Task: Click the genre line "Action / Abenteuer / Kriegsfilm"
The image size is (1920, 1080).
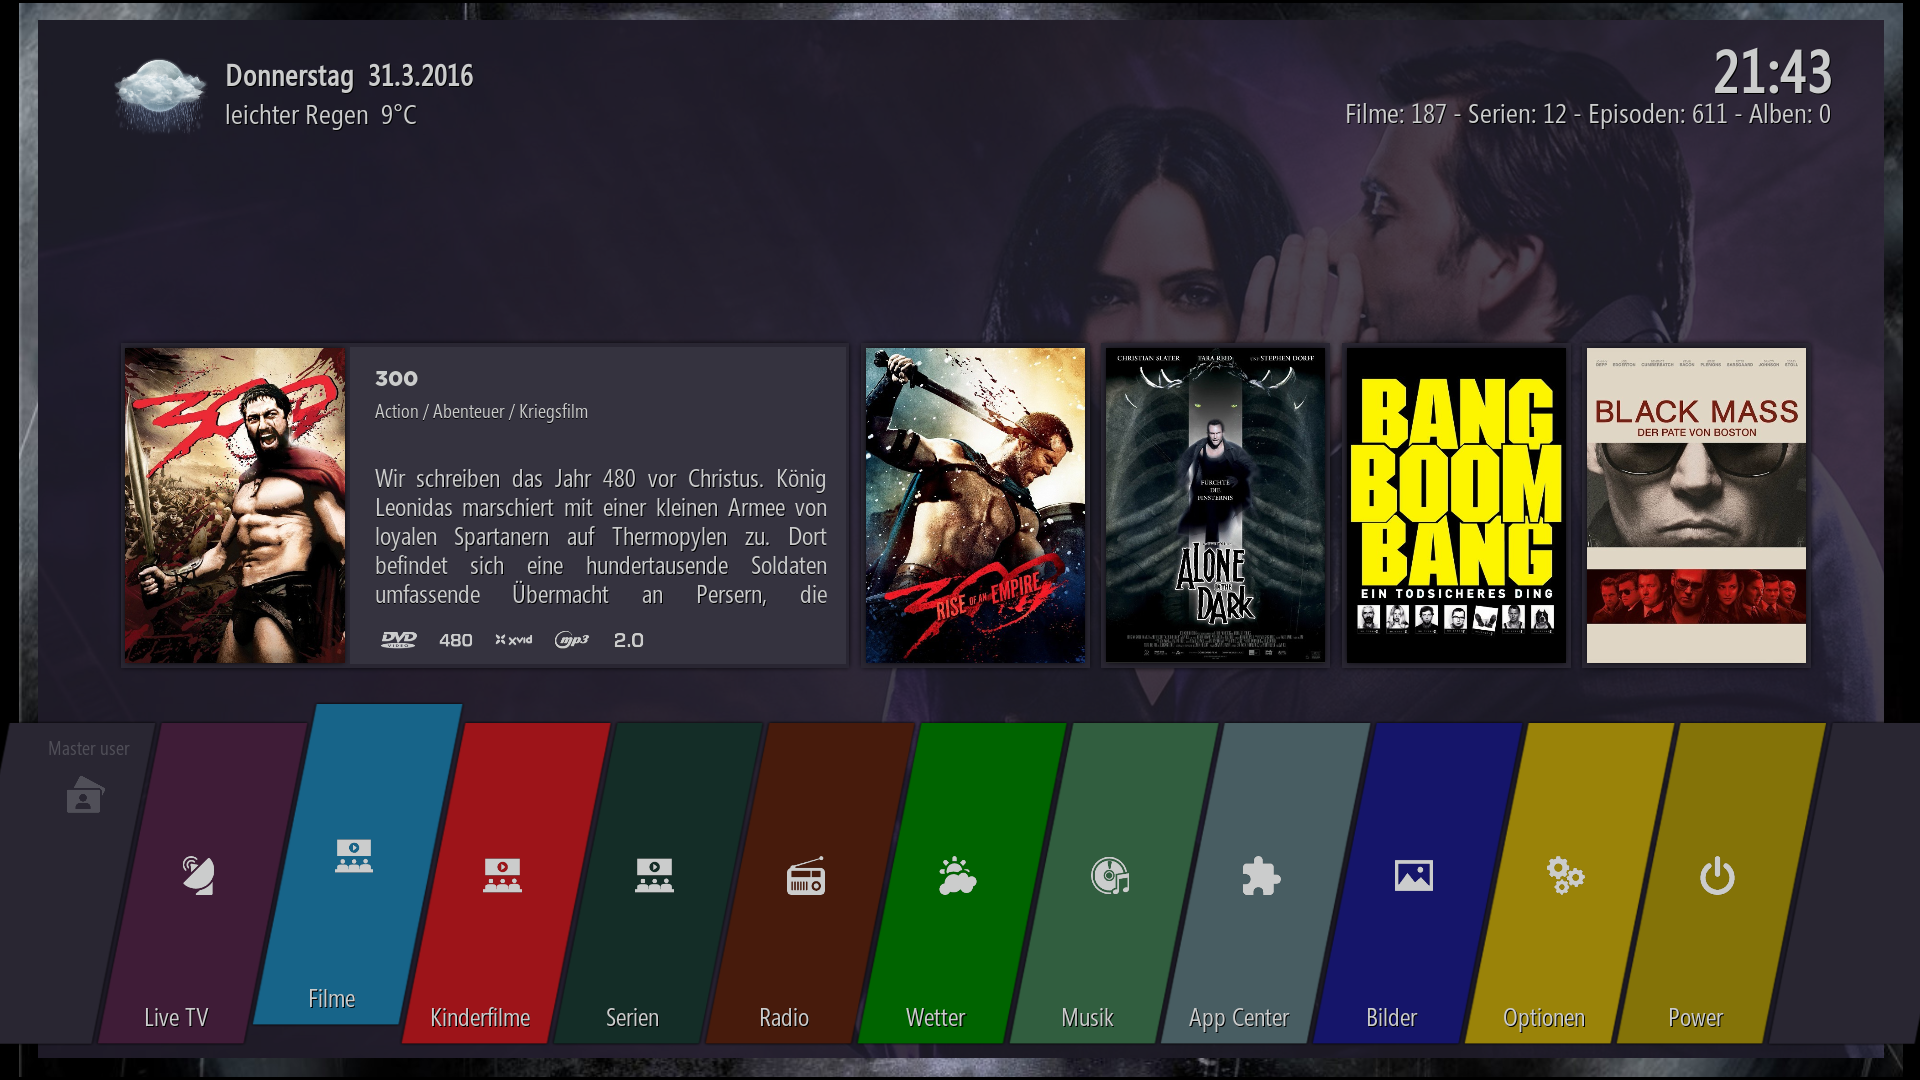Action: tap(481, 411)
